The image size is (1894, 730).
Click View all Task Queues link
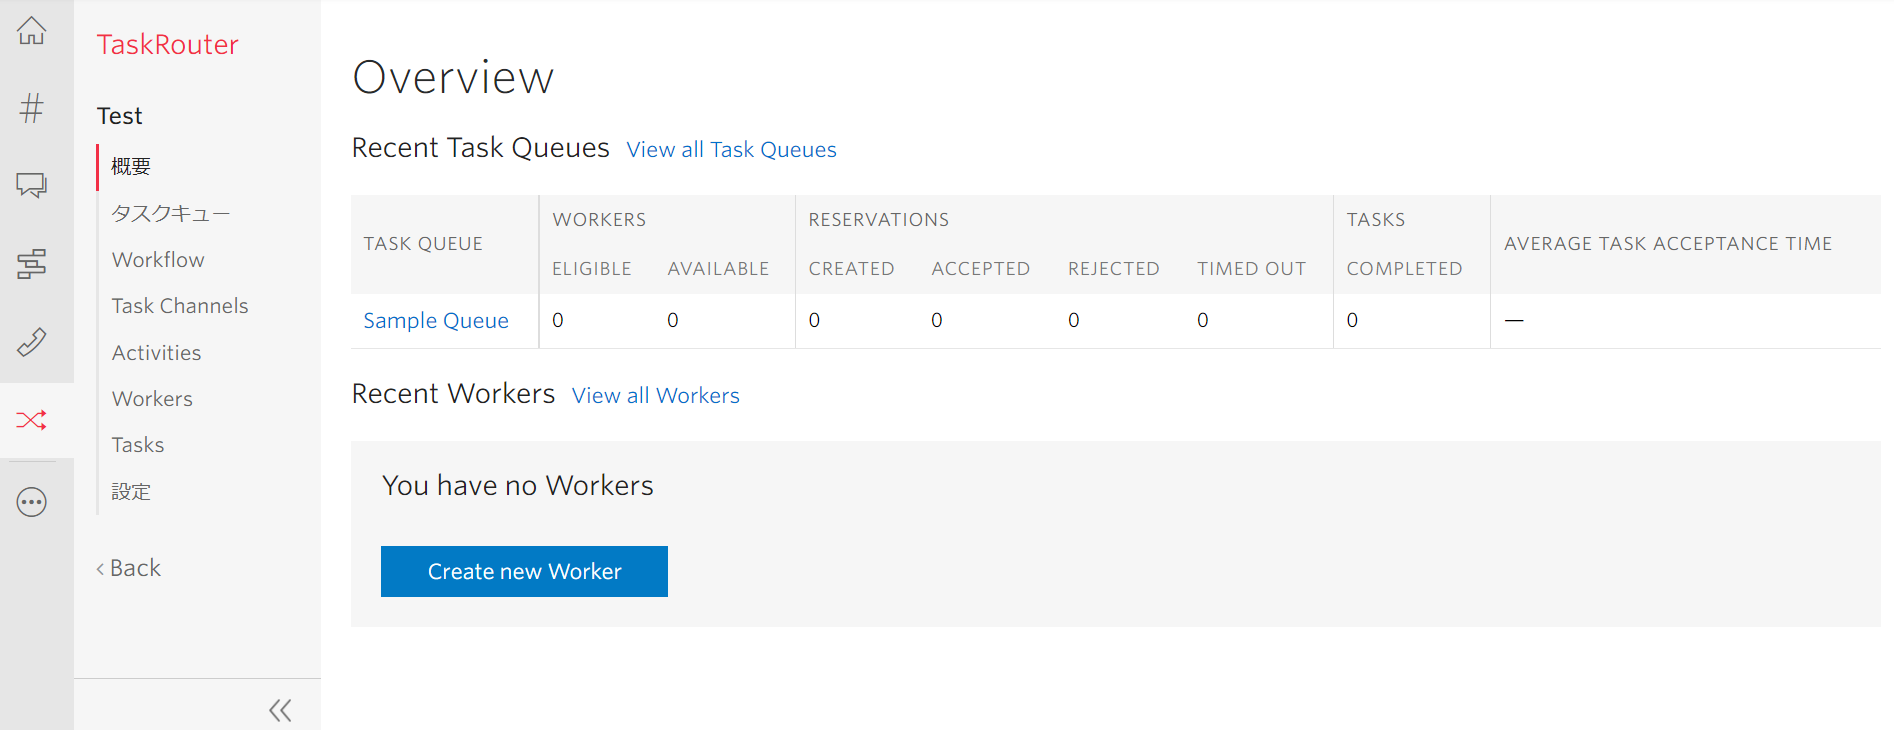click(x=731, y=150)
